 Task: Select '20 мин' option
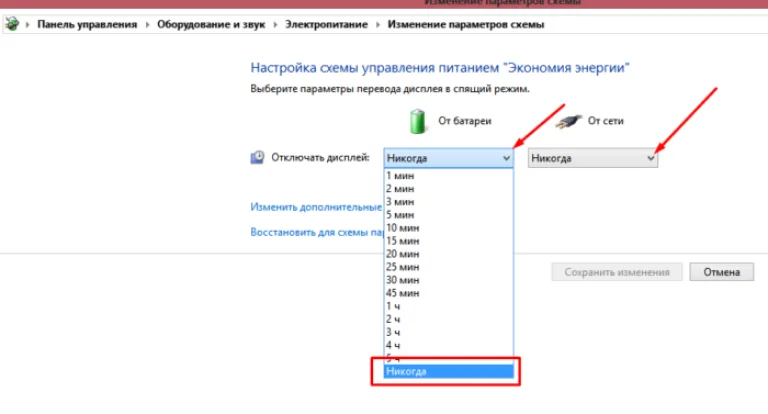tap(448, 254)
